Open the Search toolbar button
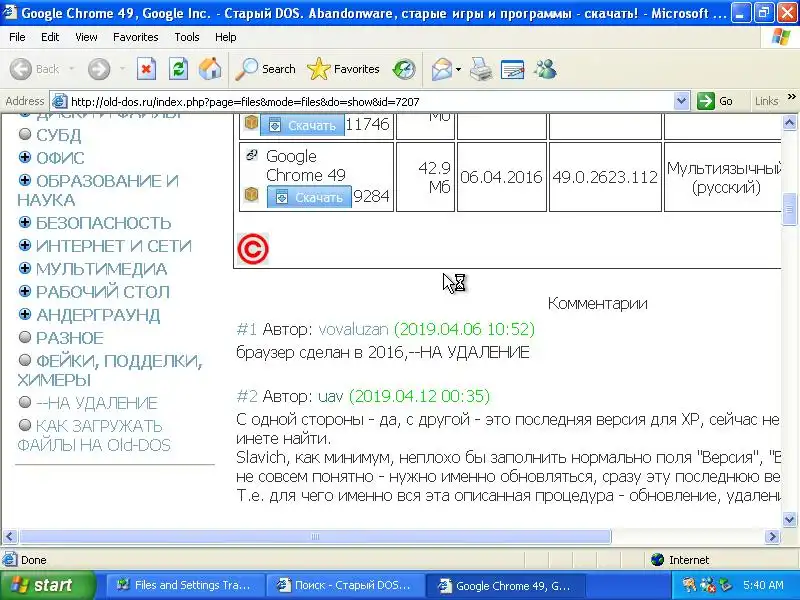This screenshot has height=600, width=800. 265,69
